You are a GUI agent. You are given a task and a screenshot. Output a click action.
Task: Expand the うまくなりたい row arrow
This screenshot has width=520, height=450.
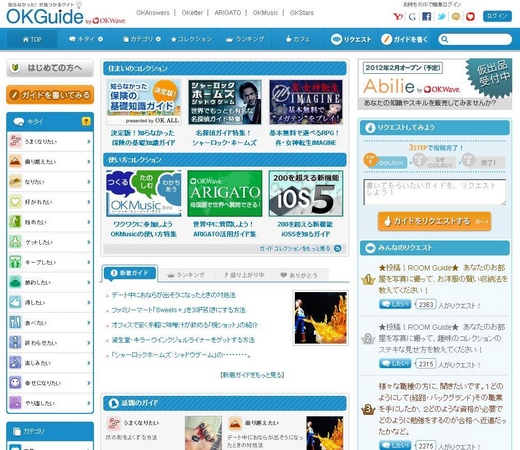(x=89, y=141)
